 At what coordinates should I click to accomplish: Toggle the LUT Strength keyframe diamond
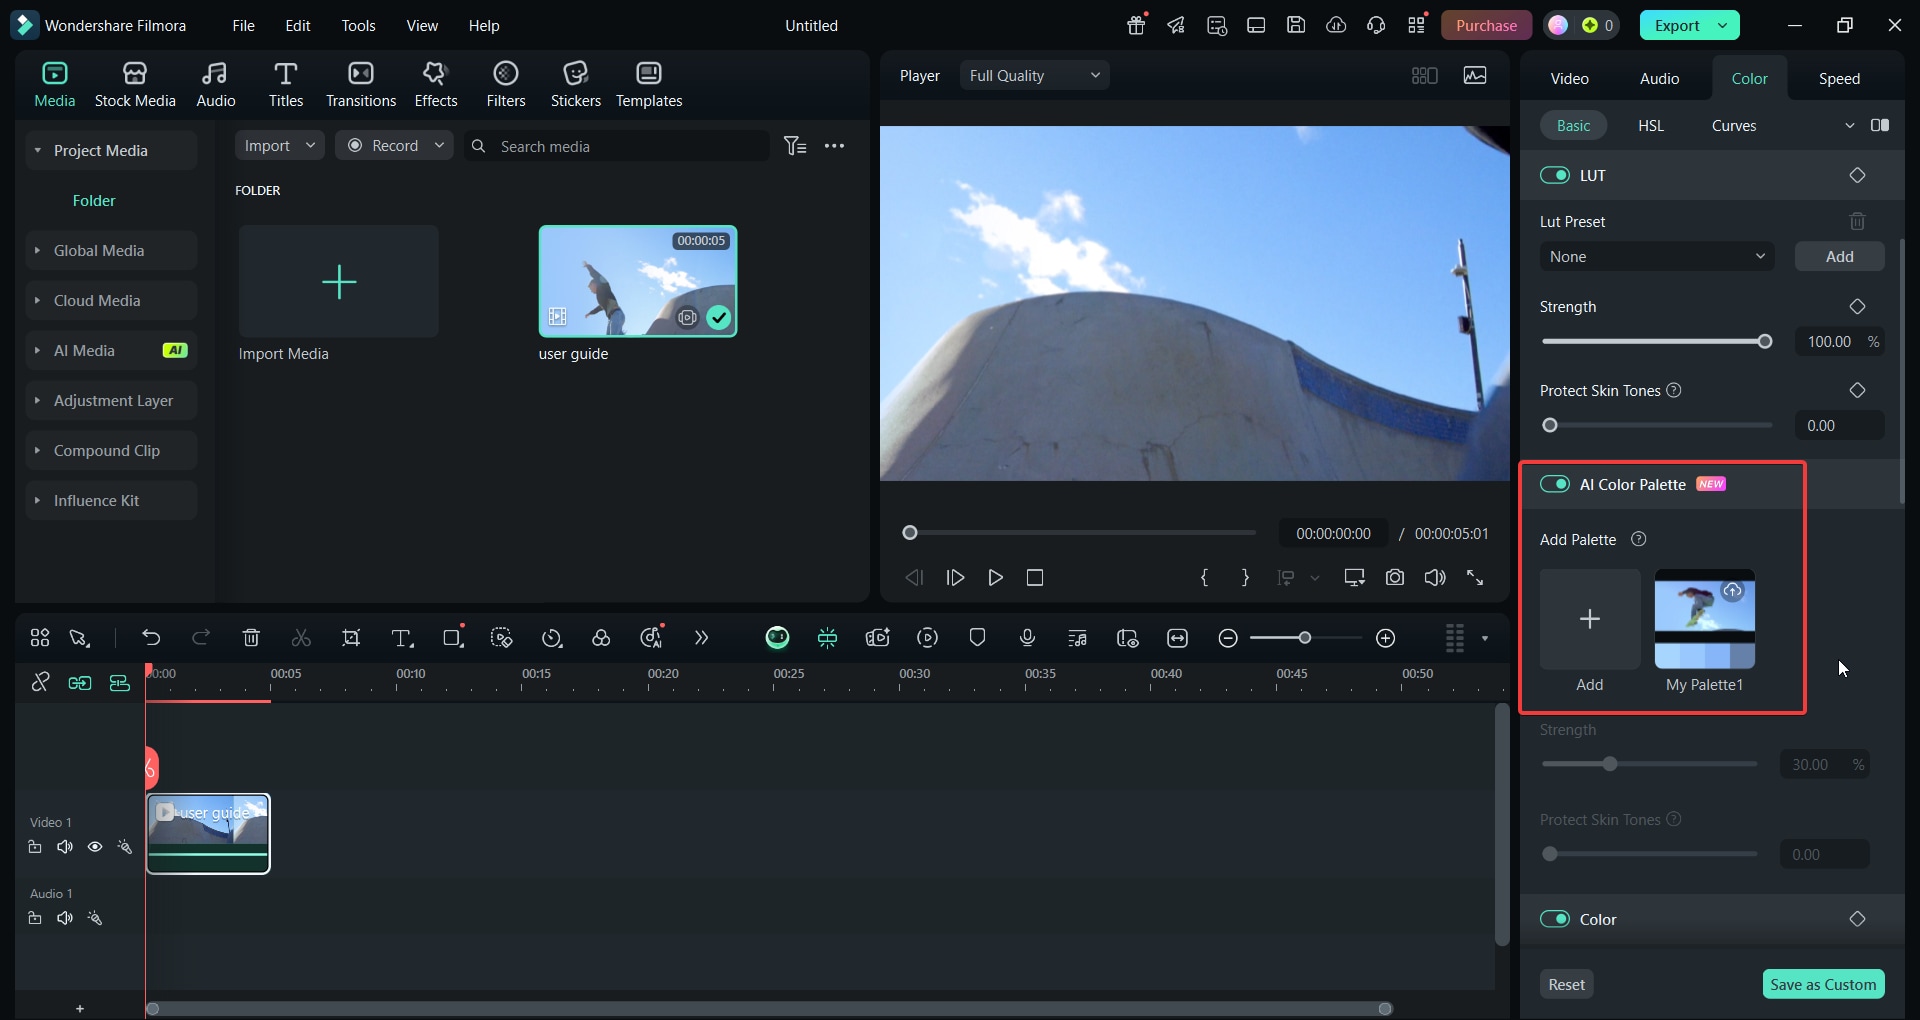pyautogui.click(x=1857, y=306)
